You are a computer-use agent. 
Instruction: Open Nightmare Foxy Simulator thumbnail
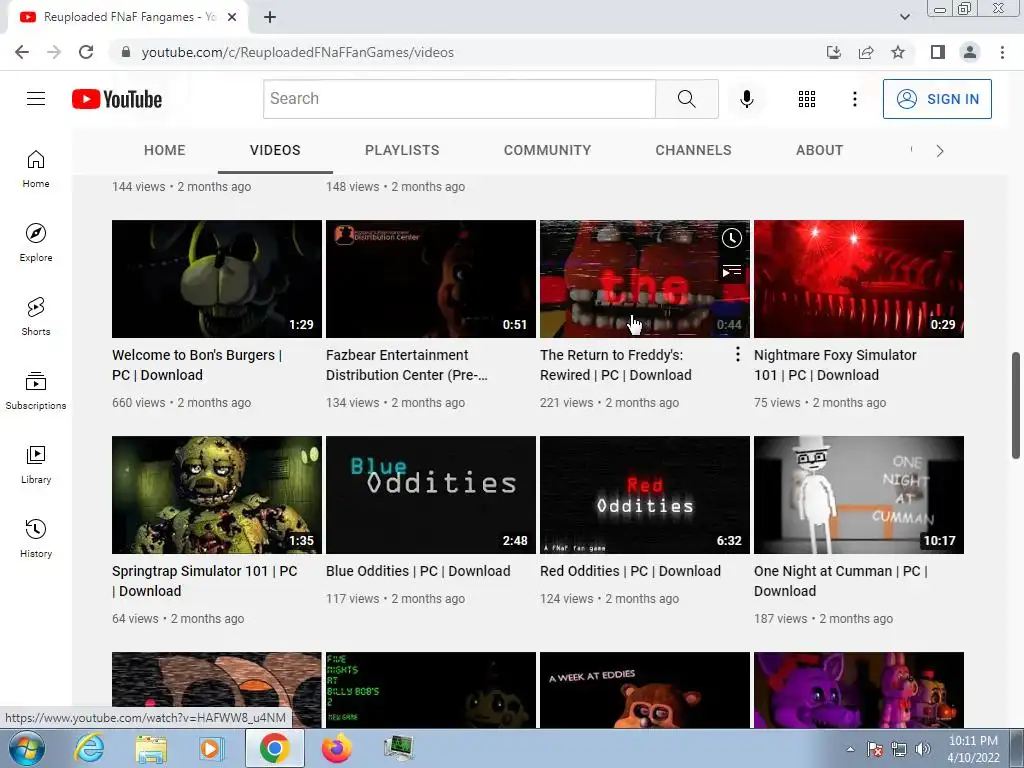(x=859, y=279)
